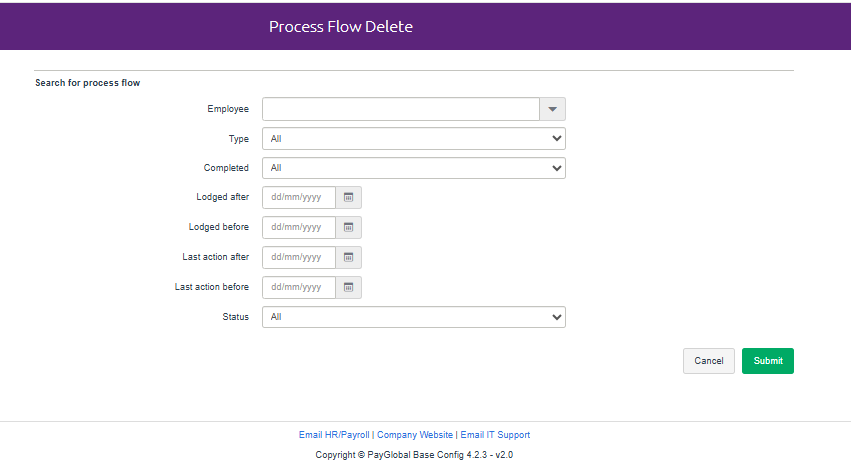Open the Completed dropdown
Image resolution: width=851 pixels, height=476 pixels.
tap(413, 169)
